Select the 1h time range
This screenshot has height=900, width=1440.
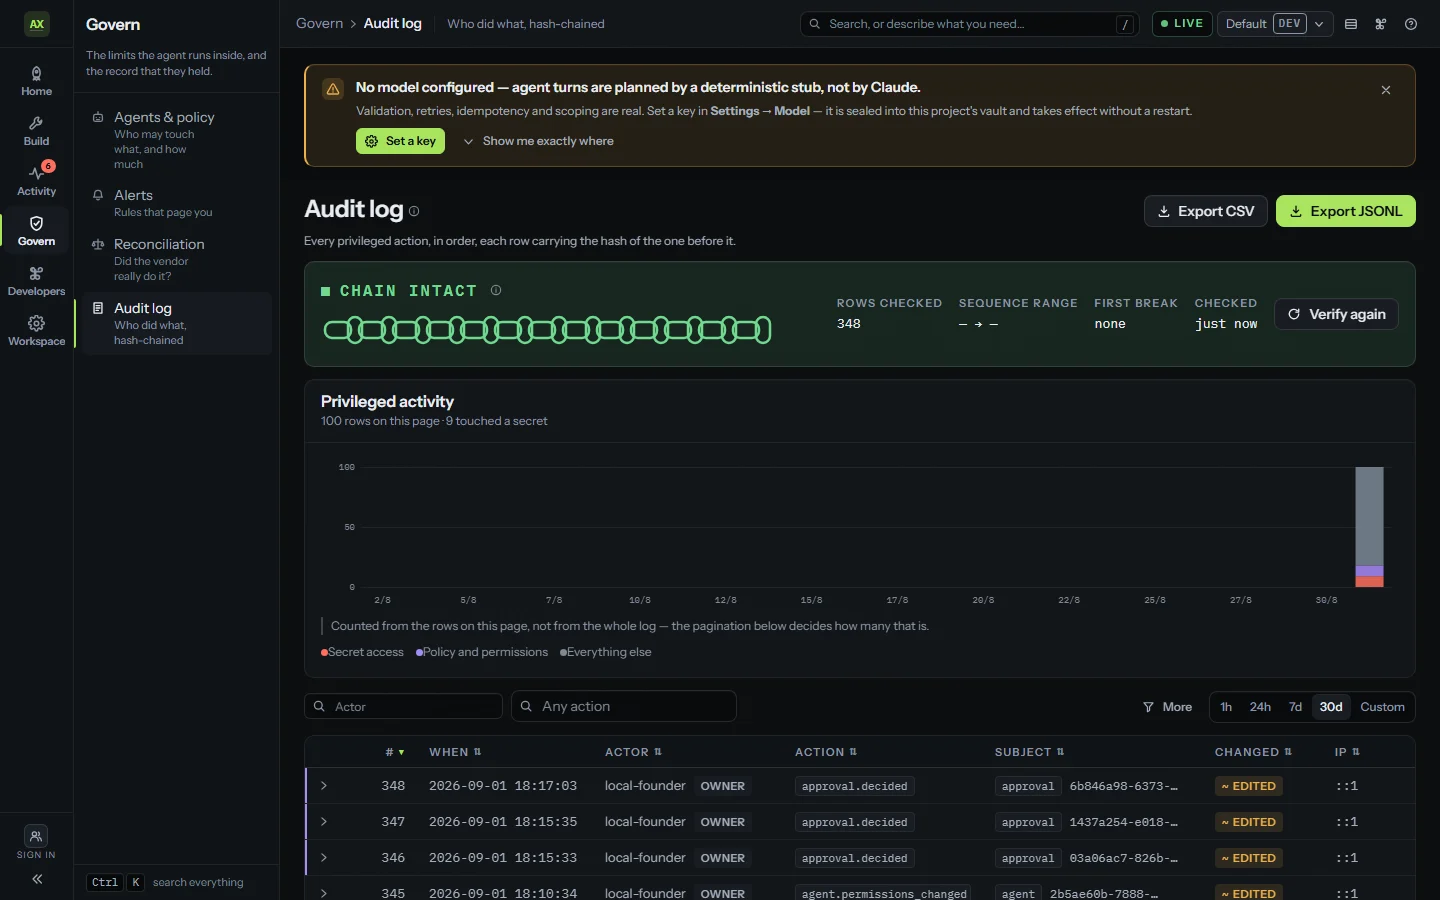point(1226,707)
